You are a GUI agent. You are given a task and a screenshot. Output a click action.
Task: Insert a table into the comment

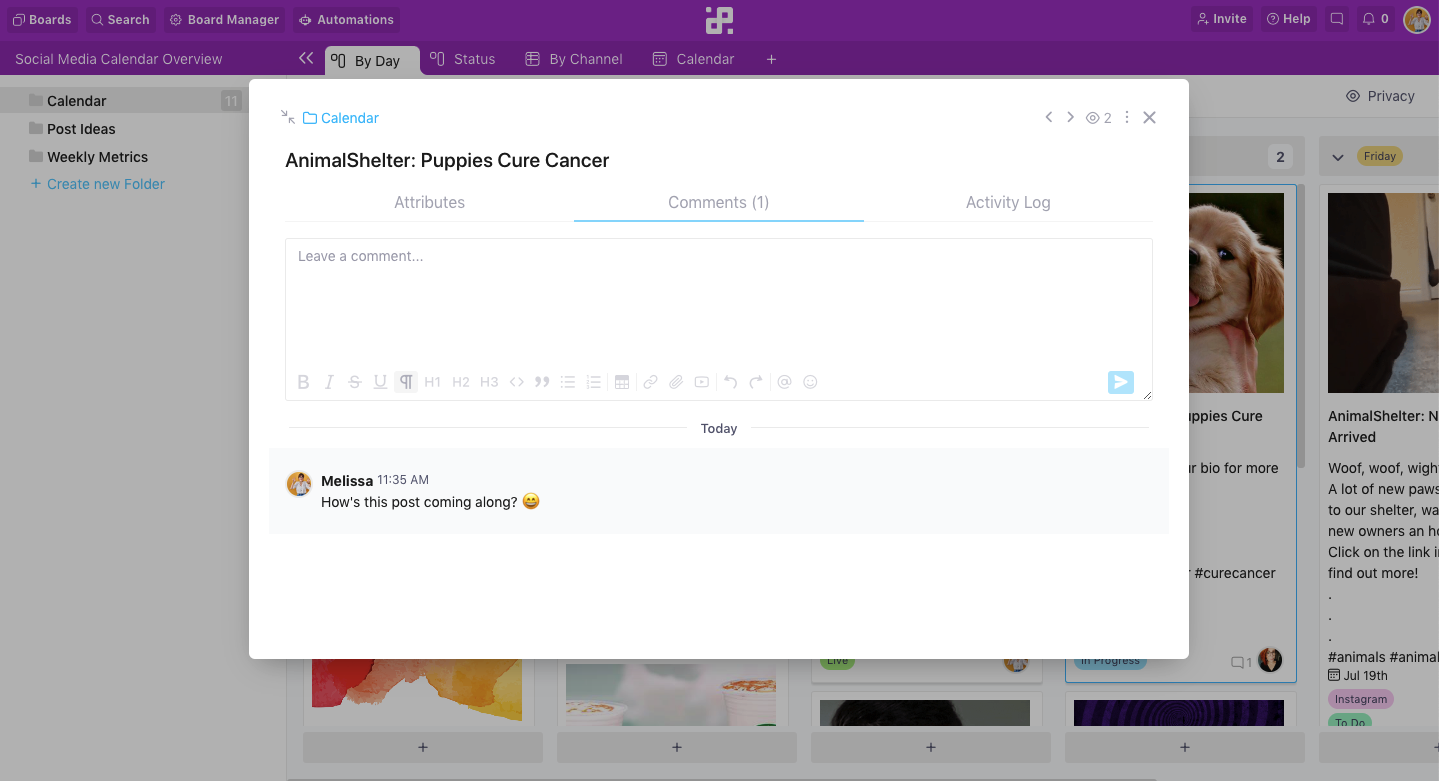(x=622, y=381)
